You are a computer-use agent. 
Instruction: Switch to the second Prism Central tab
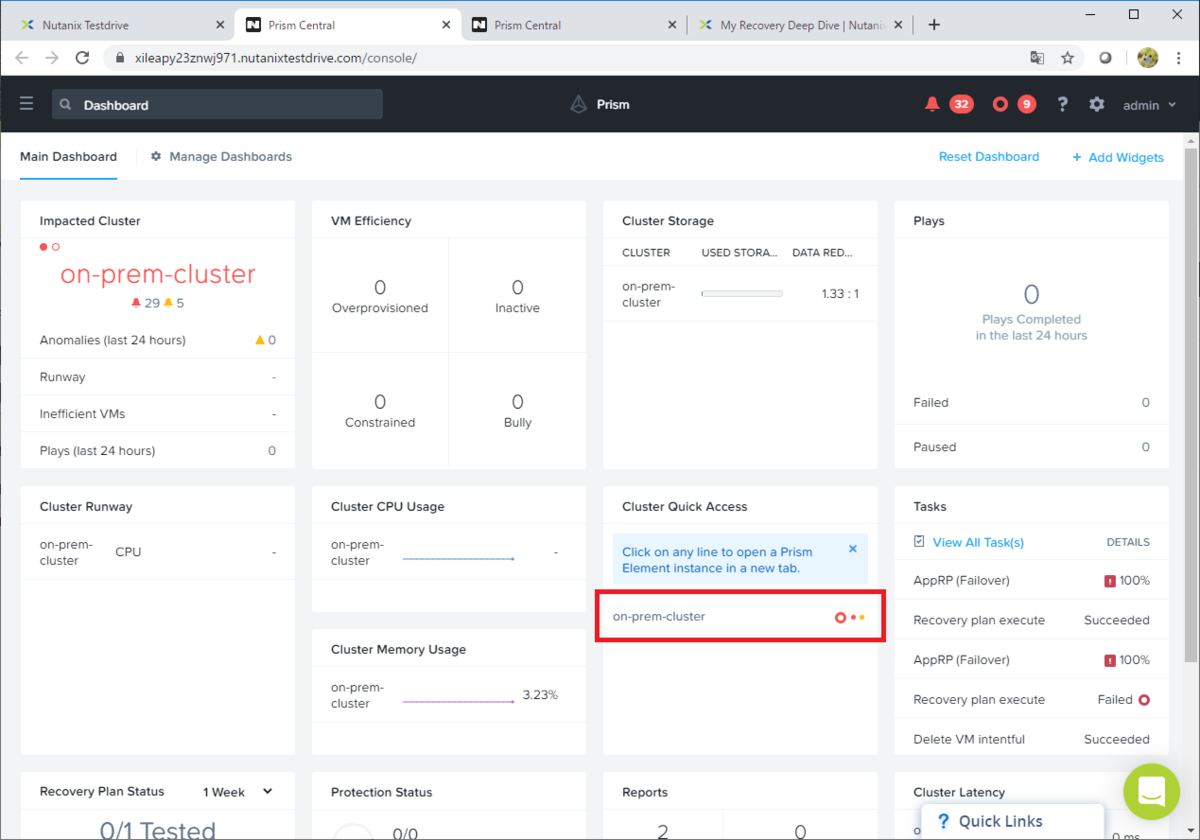tap(574, 25)
